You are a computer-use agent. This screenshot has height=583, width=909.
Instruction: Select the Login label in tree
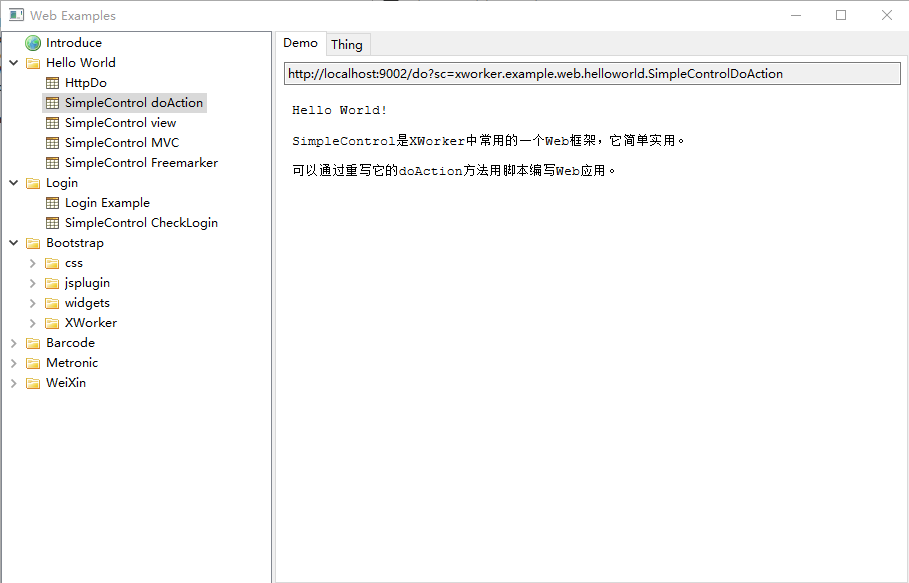click(x=62, y=183)
